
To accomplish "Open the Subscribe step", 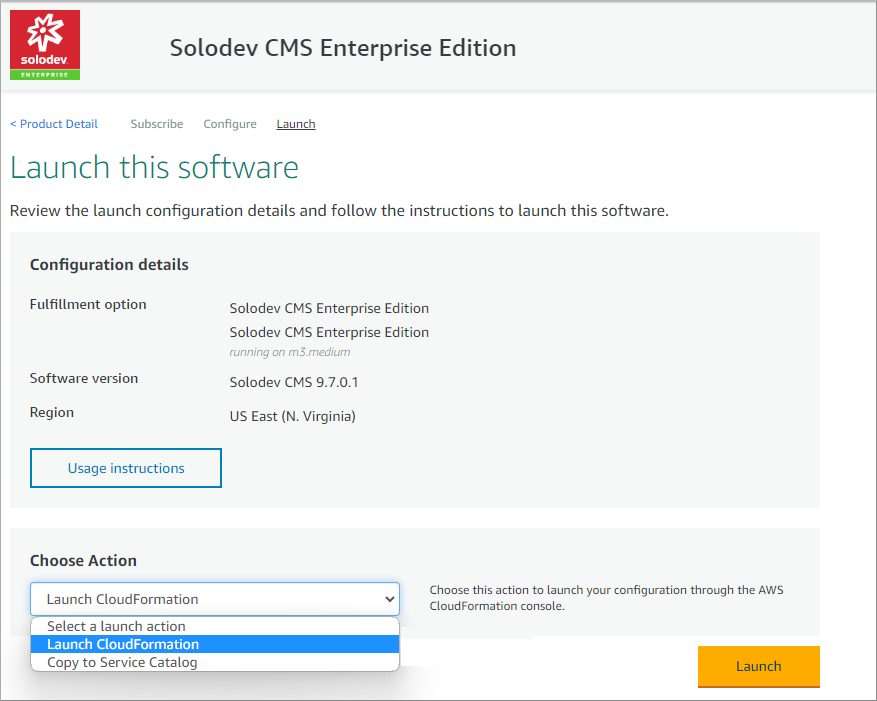I will (x=157, y=124).
